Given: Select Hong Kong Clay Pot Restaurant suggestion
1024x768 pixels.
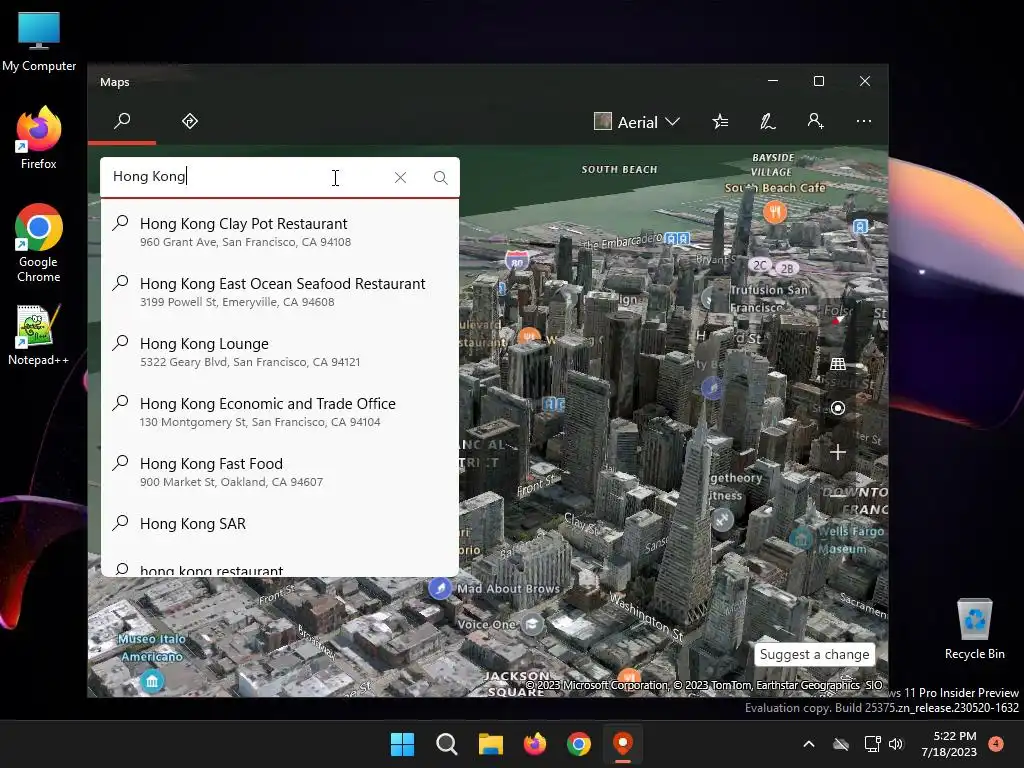Looking at the screenshot, I should 280,231.
